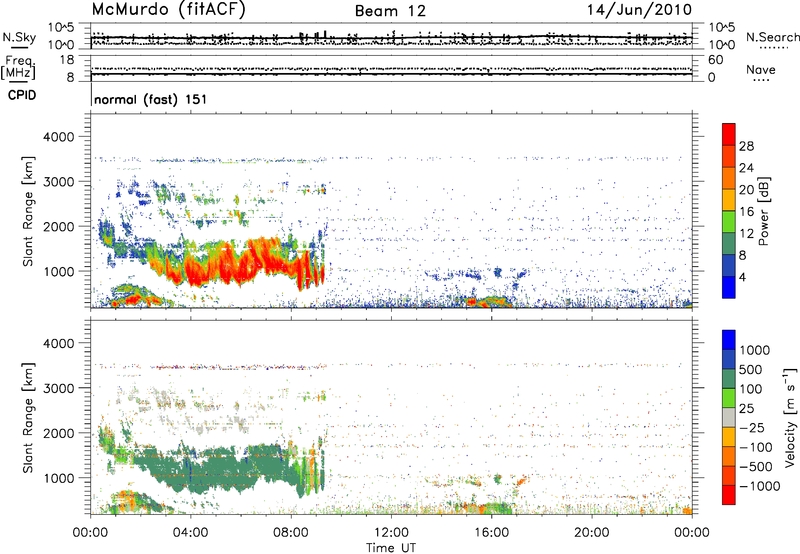The width and height of the screenshot is (800, 554).
Task: Click the gray swatch in Velocity colorbar
Action: tap(729, 417)
